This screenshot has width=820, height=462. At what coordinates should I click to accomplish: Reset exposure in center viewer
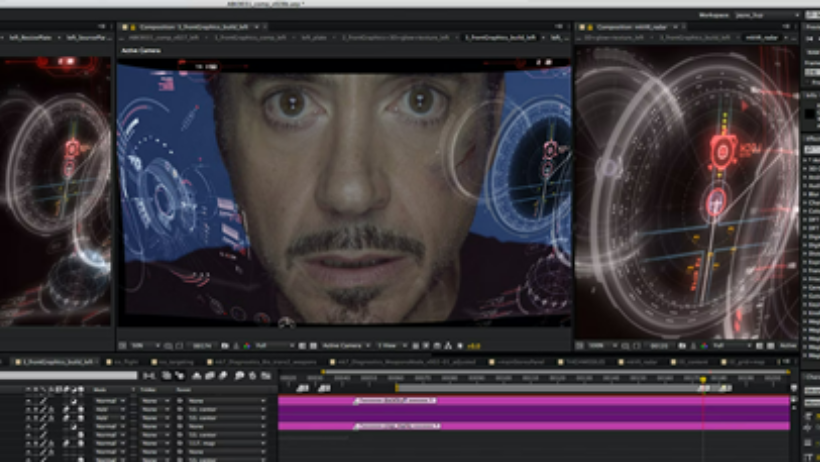(x=460, y=346)
